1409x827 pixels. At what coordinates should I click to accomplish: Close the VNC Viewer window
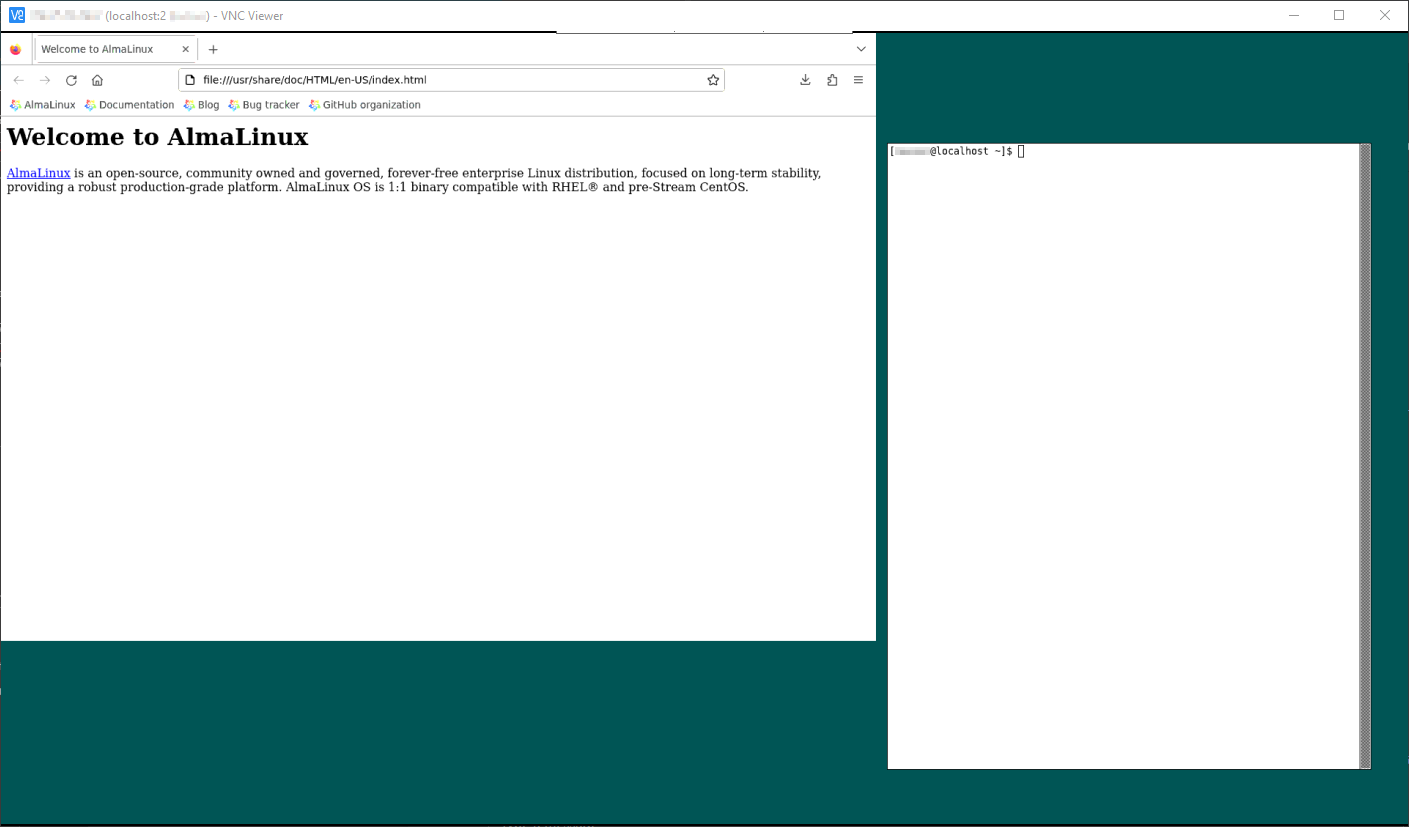point(1385,15)
